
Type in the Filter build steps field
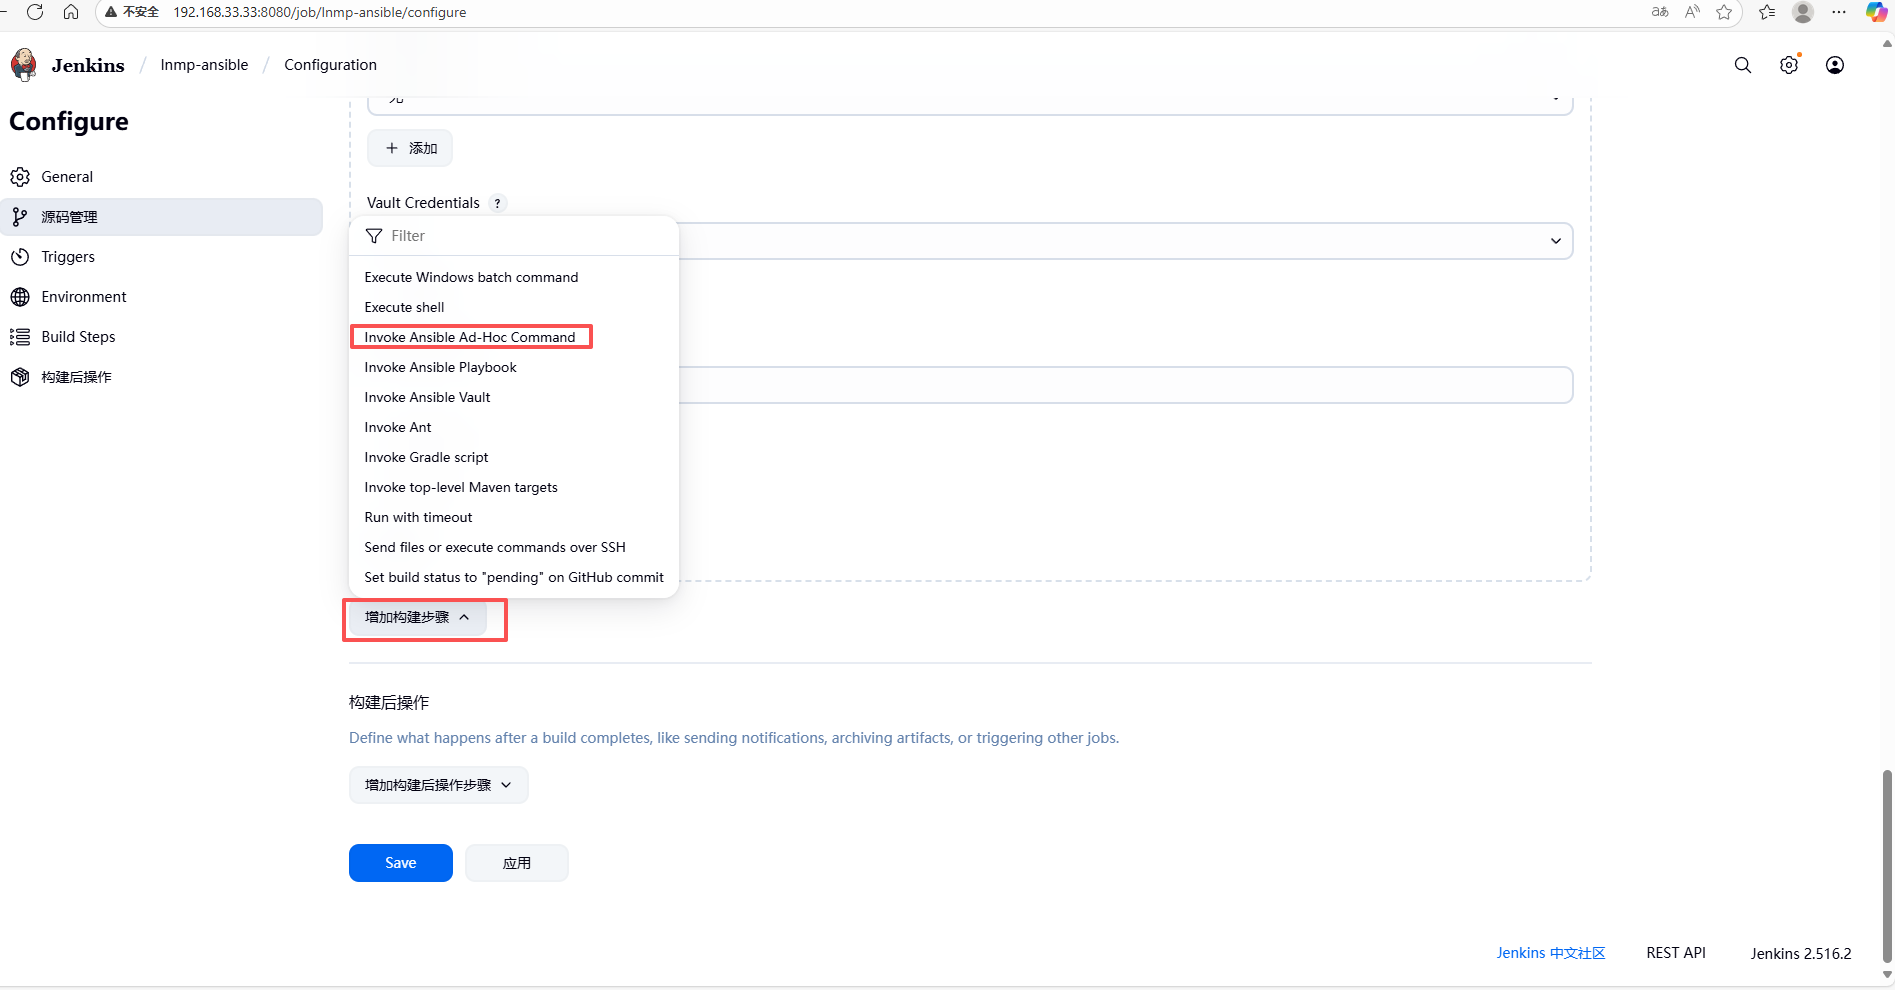click(514, 236)
